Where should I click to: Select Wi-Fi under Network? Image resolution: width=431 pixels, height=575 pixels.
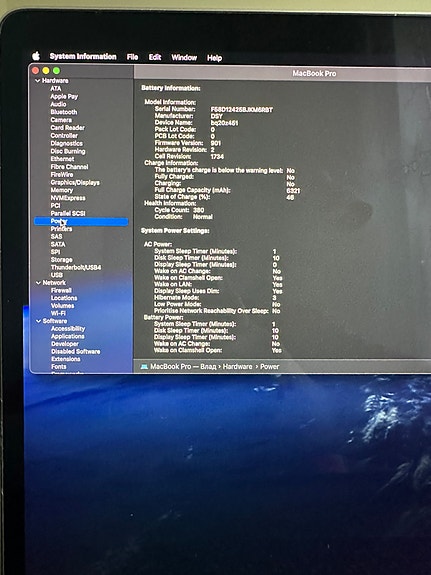[58, 313]
